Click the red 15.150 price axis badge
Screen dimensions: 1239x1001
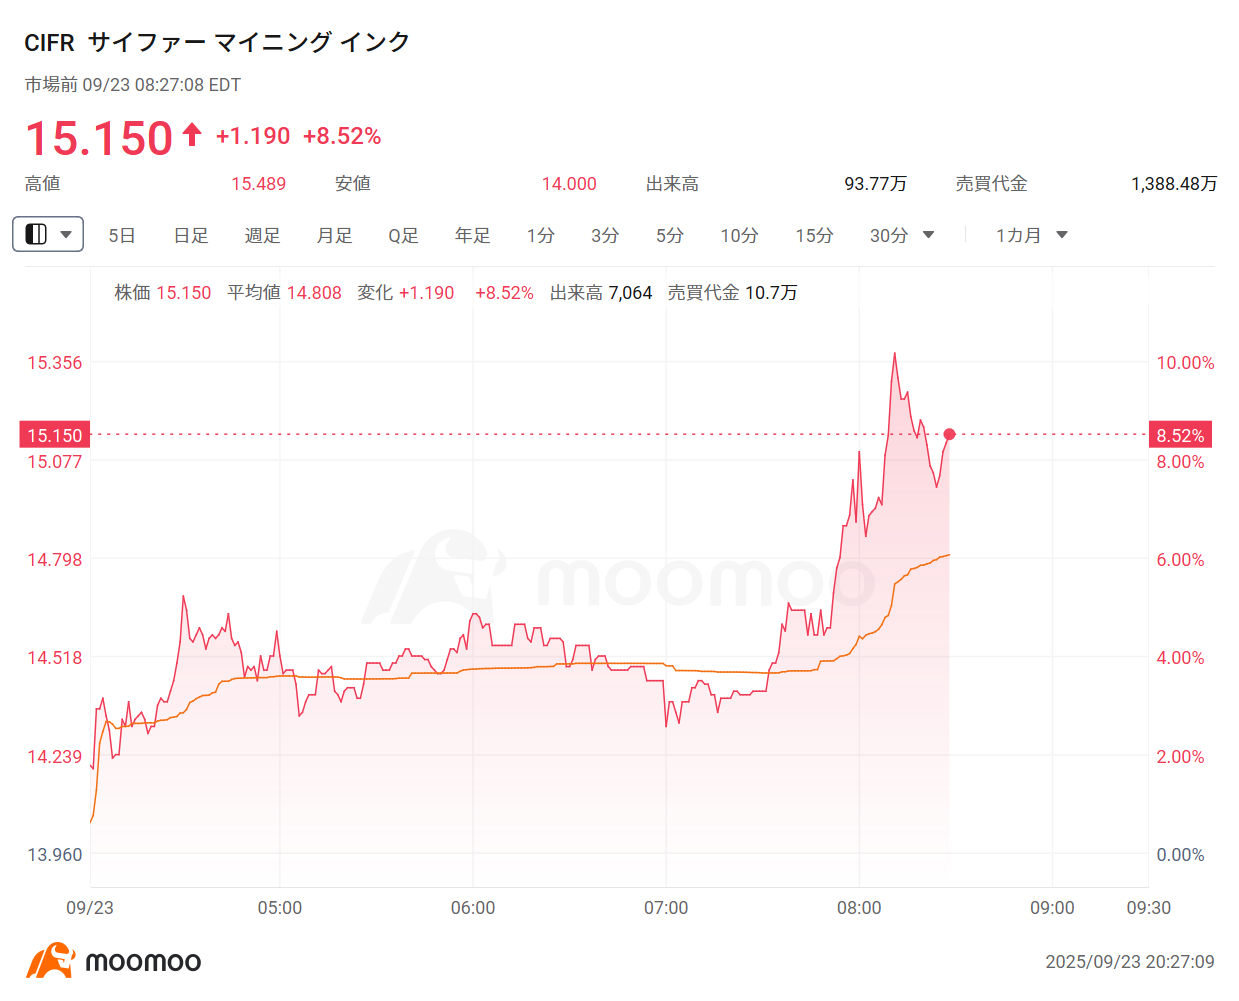tap(55, 434)
